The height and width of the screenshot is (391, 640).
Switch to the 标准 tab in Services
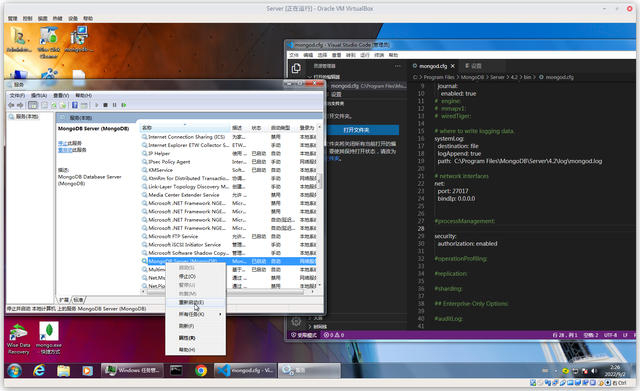point(78,300)
